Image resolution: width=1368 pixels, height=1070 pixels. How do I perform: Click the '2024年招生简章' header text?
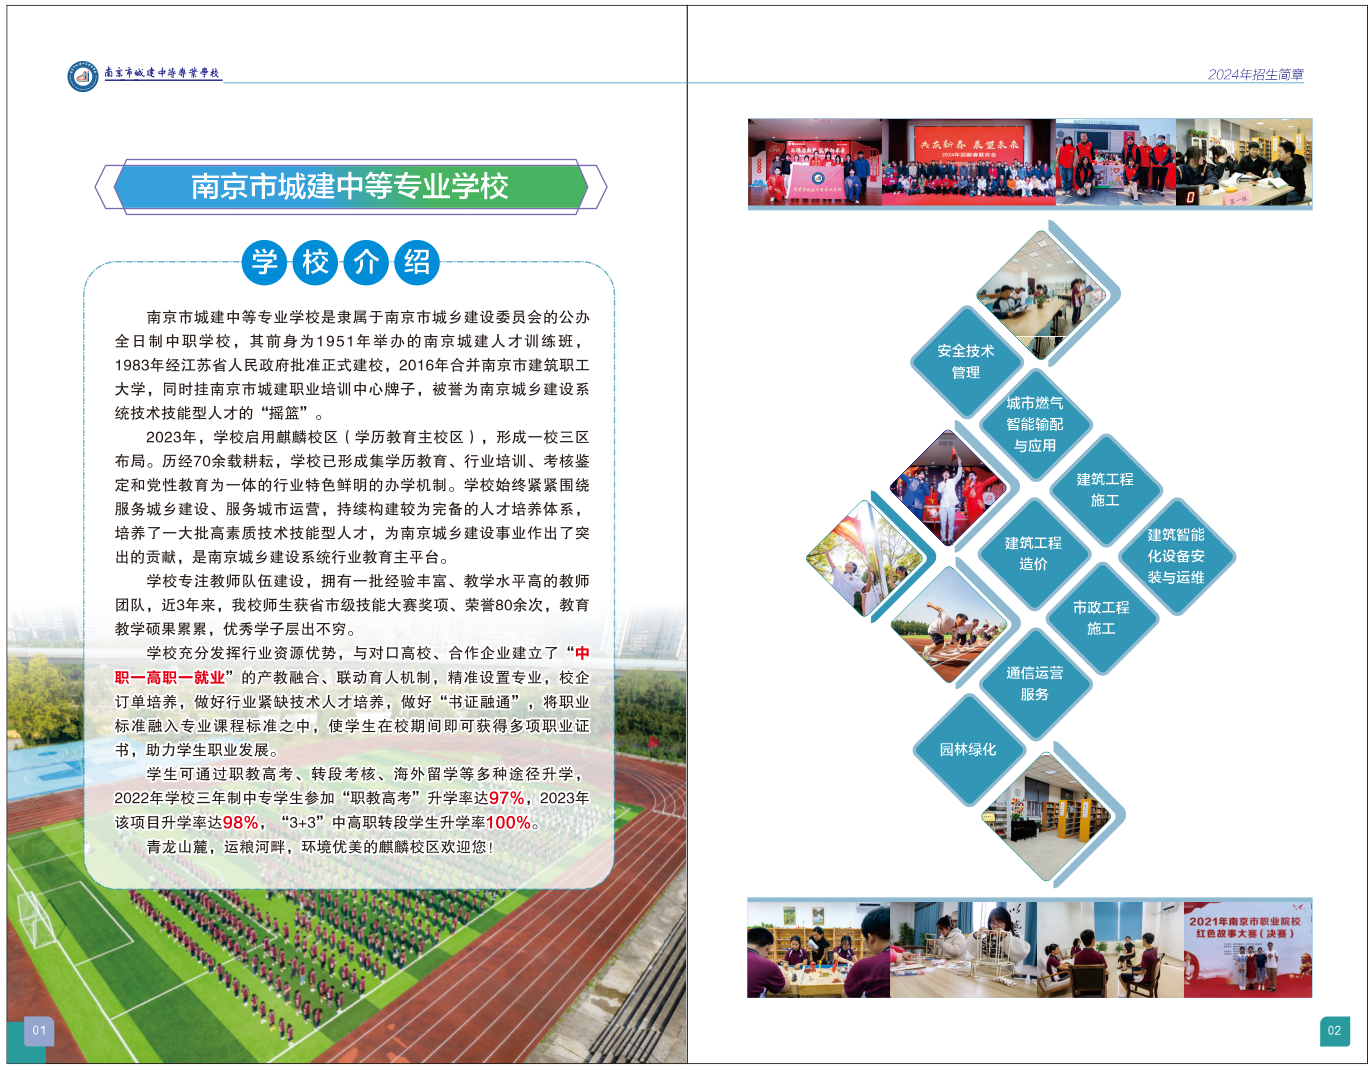tap(1256, 74)
